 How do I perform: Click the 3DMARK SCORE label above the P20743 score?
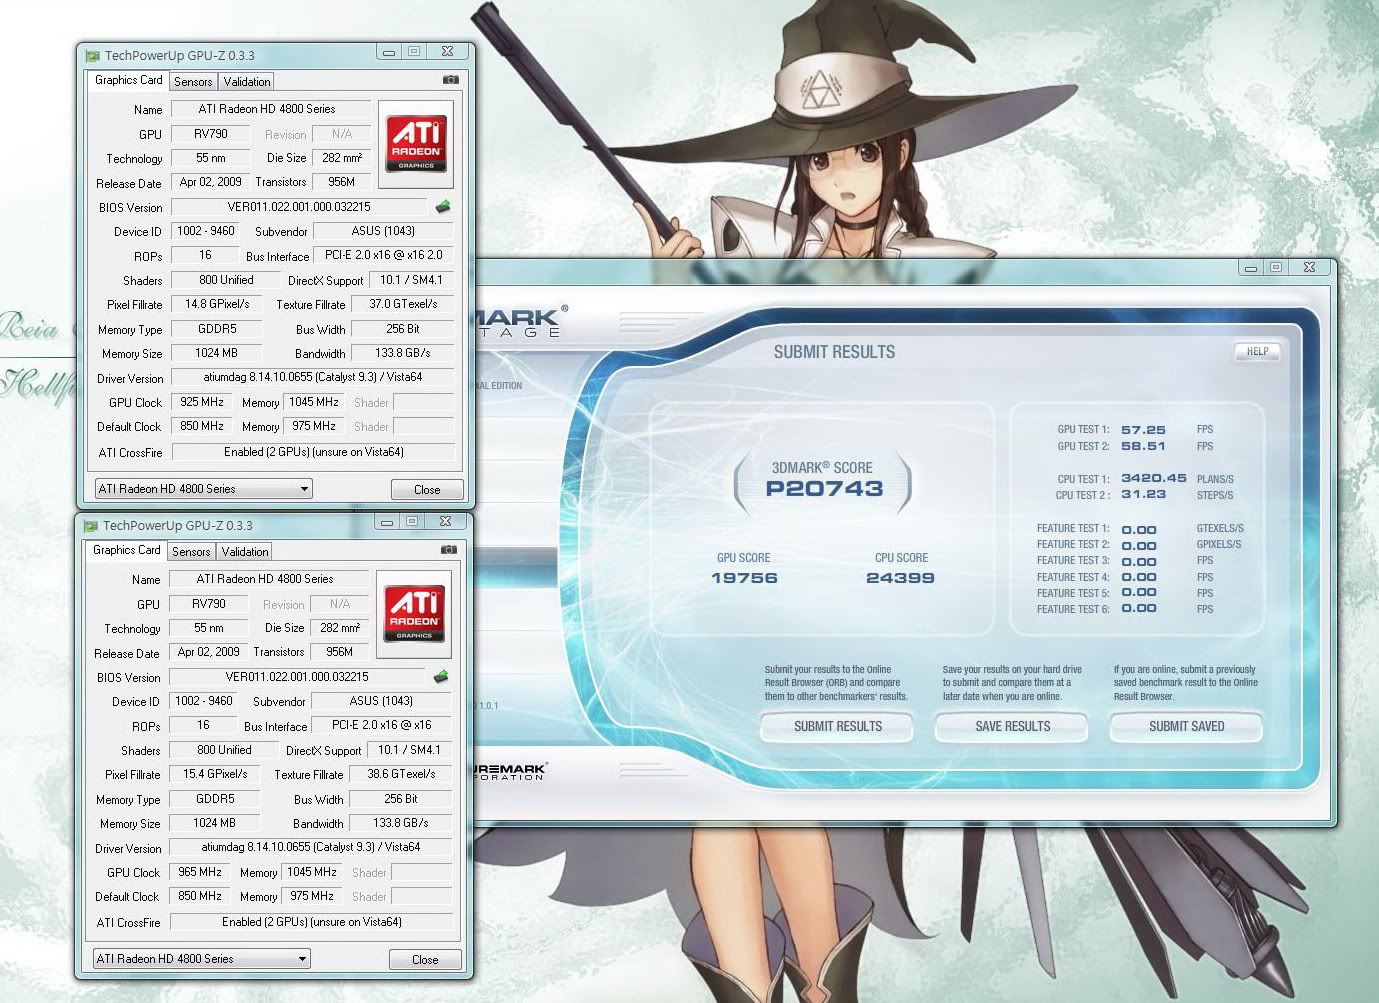click(822, 468)
